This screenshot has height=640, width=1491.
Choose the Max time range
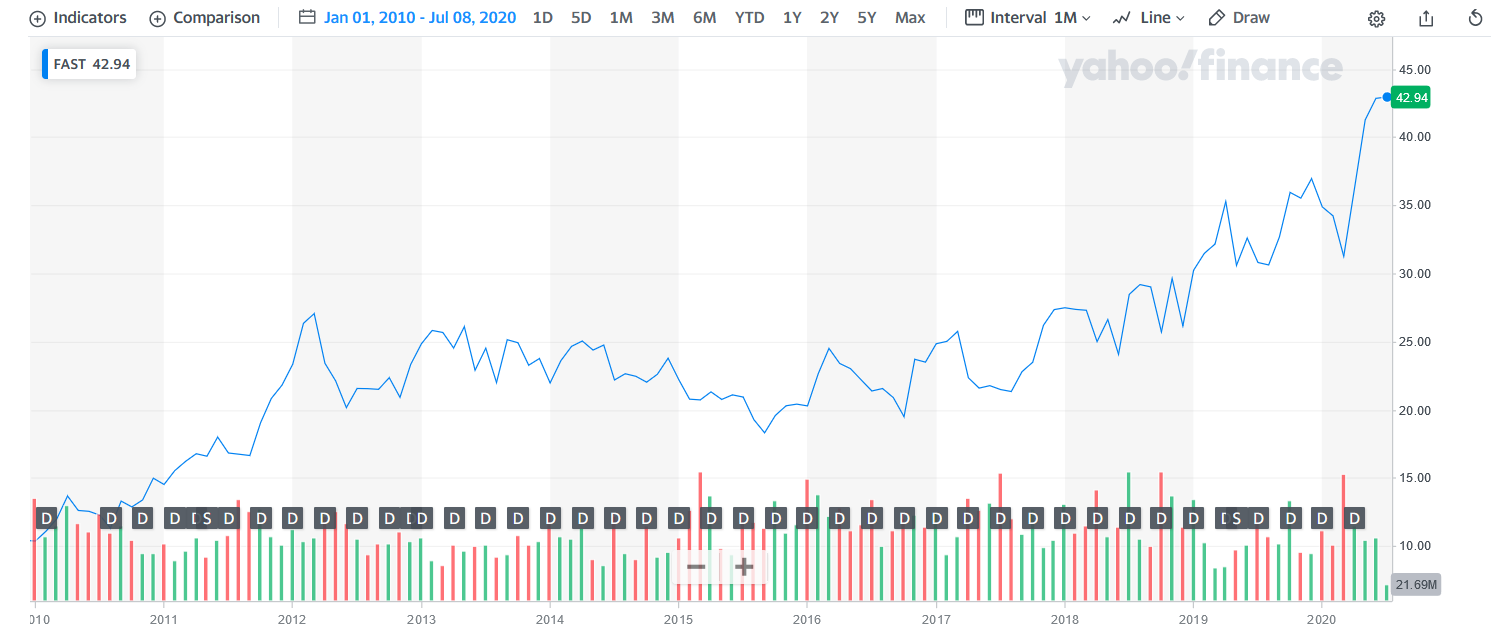pos(910,18)
